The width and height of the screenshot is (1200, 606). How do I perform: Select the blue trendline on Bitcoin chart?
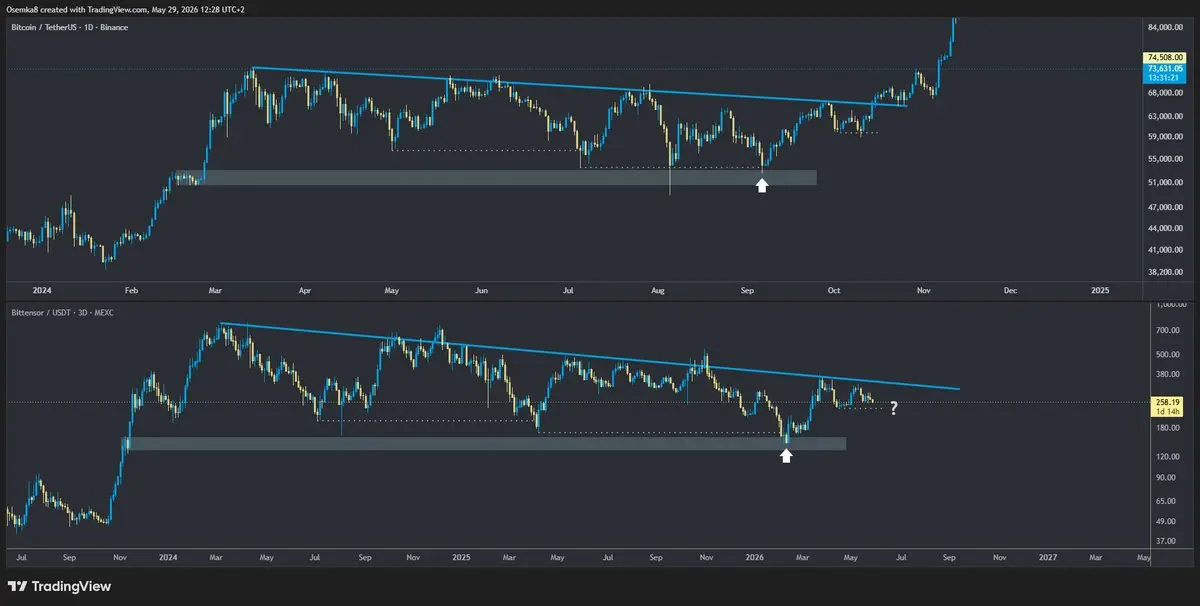point(580,86)
